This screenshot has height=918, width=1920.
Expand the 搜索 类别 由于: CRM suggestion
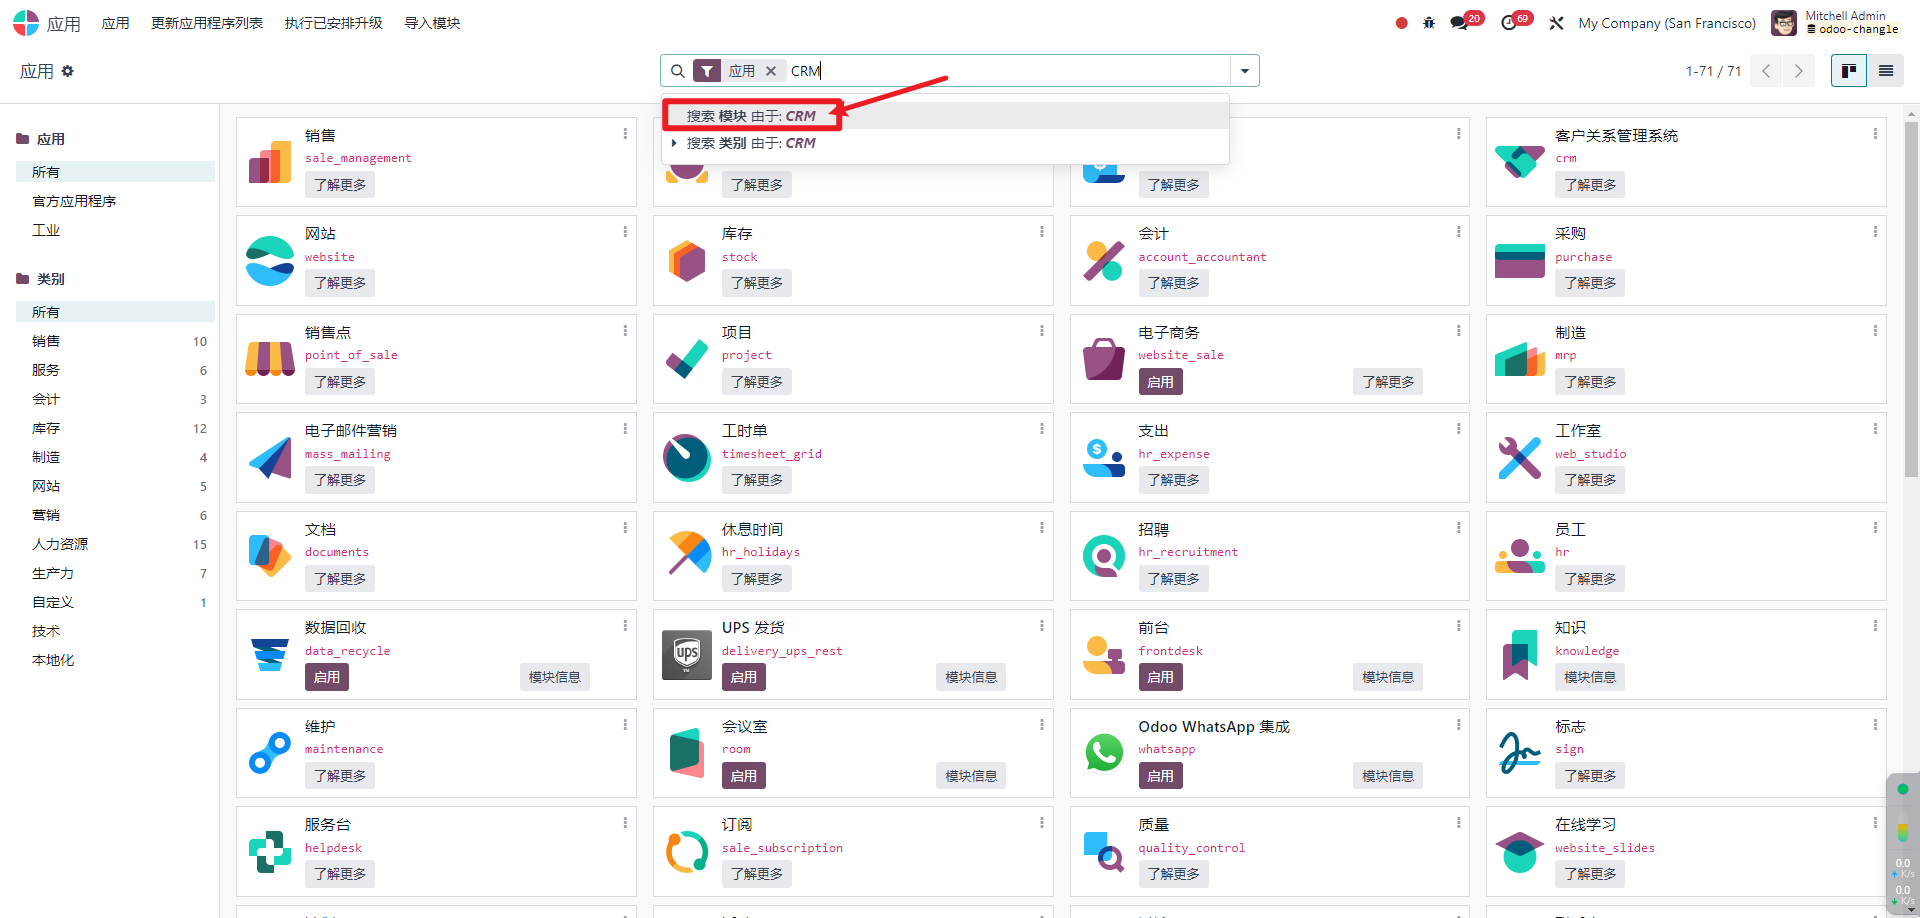[674, 143]
